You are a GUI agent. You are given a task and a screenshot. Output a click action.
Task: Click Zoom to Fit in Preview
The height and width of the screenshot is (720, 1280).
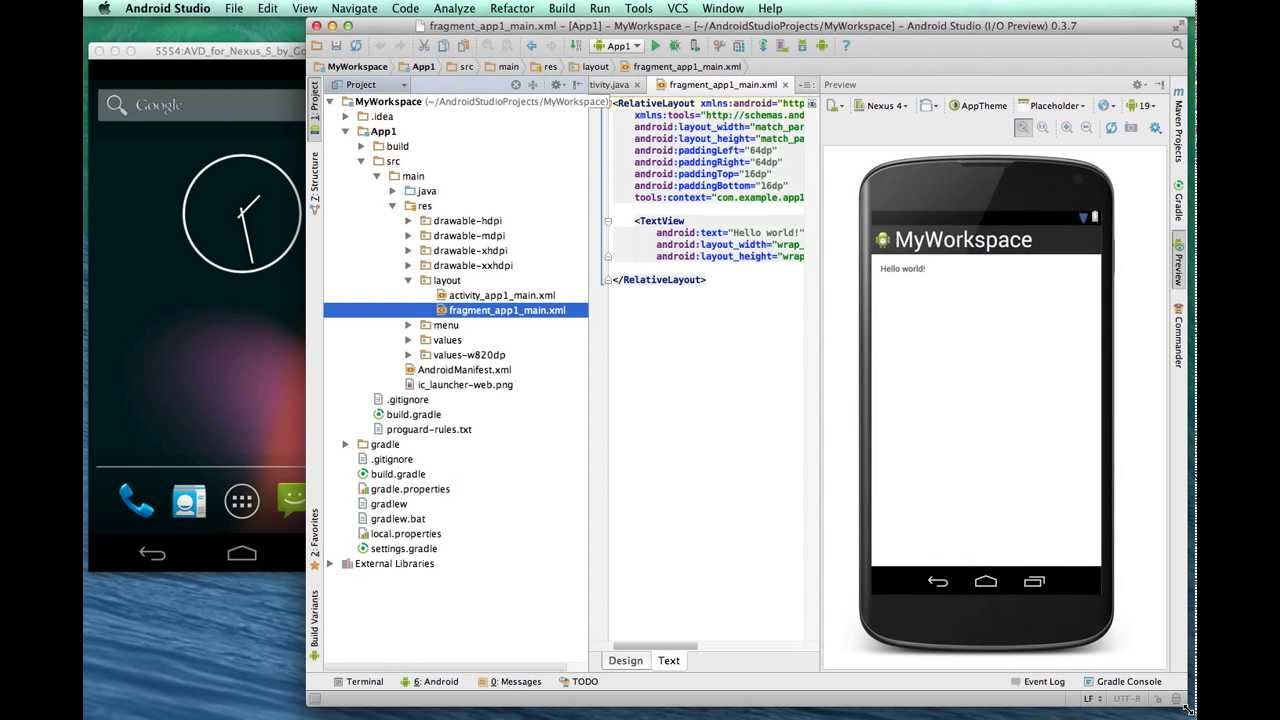pos(1023,128)
